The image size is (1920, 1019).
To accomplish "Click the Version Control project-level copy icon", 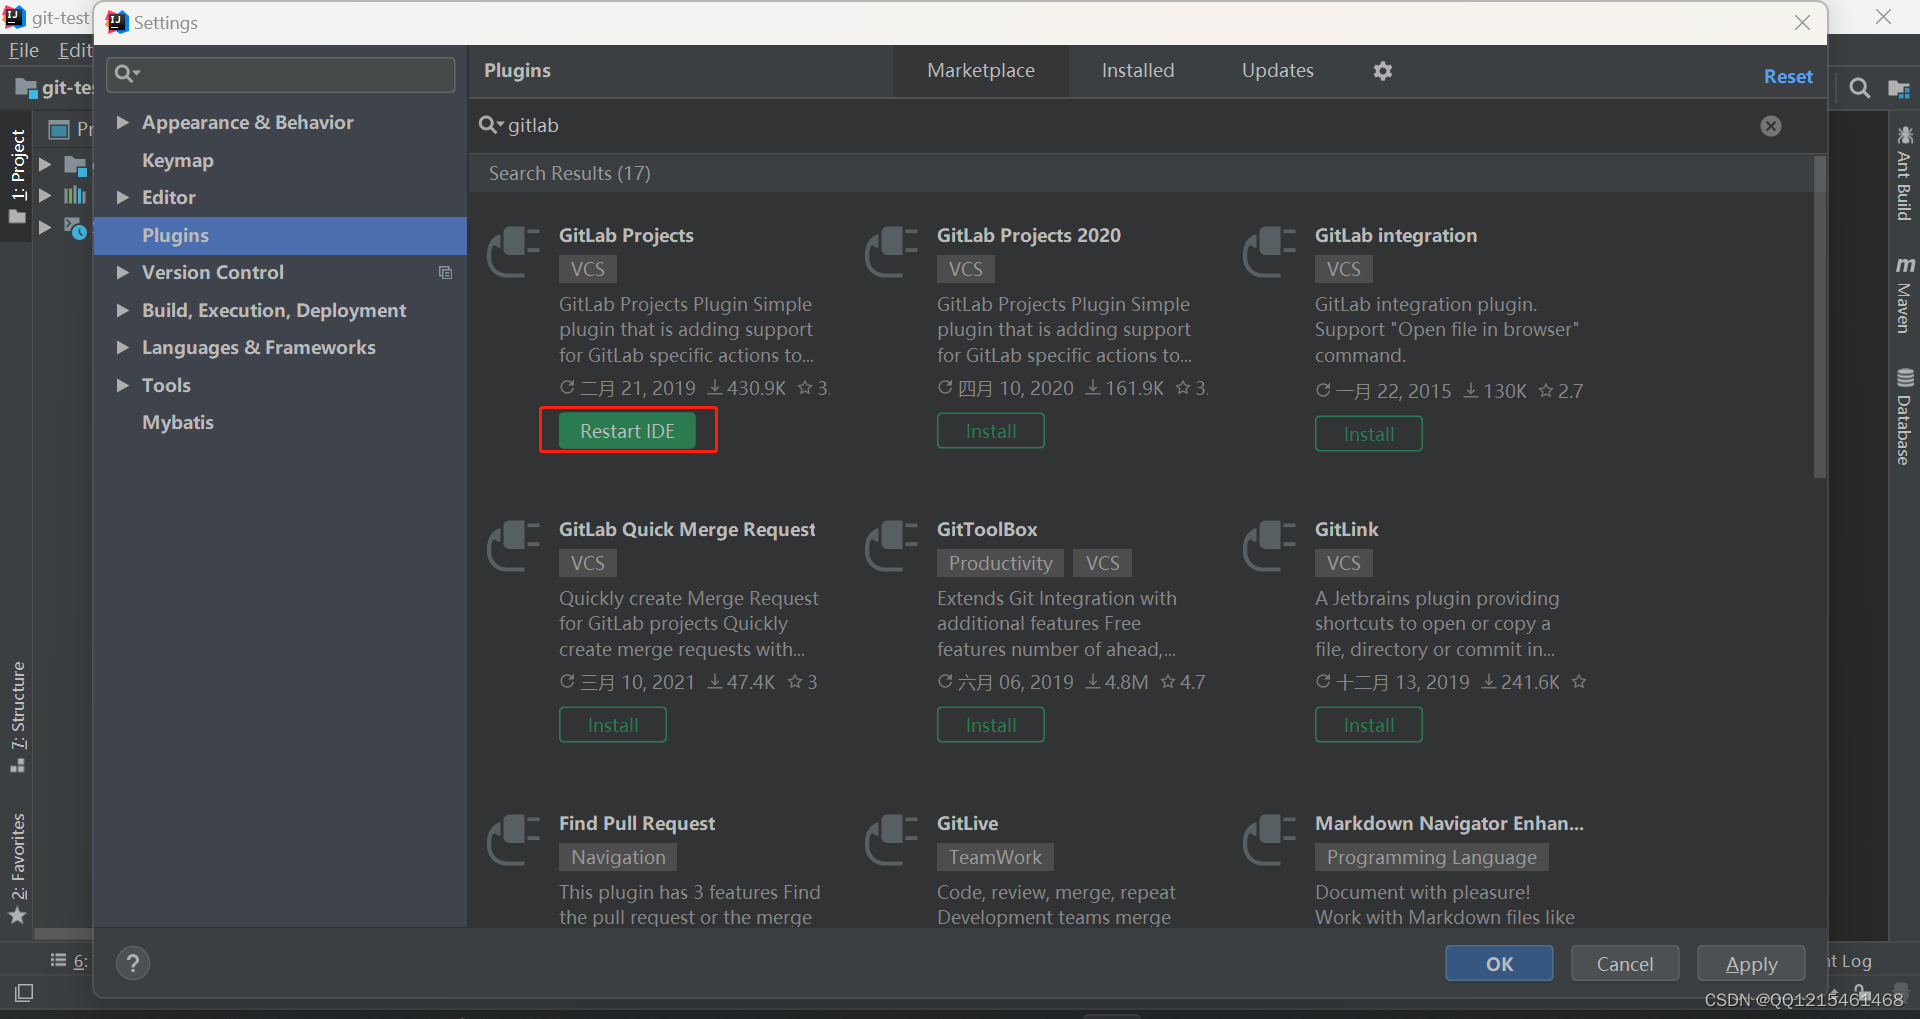I will click(445, 273).
